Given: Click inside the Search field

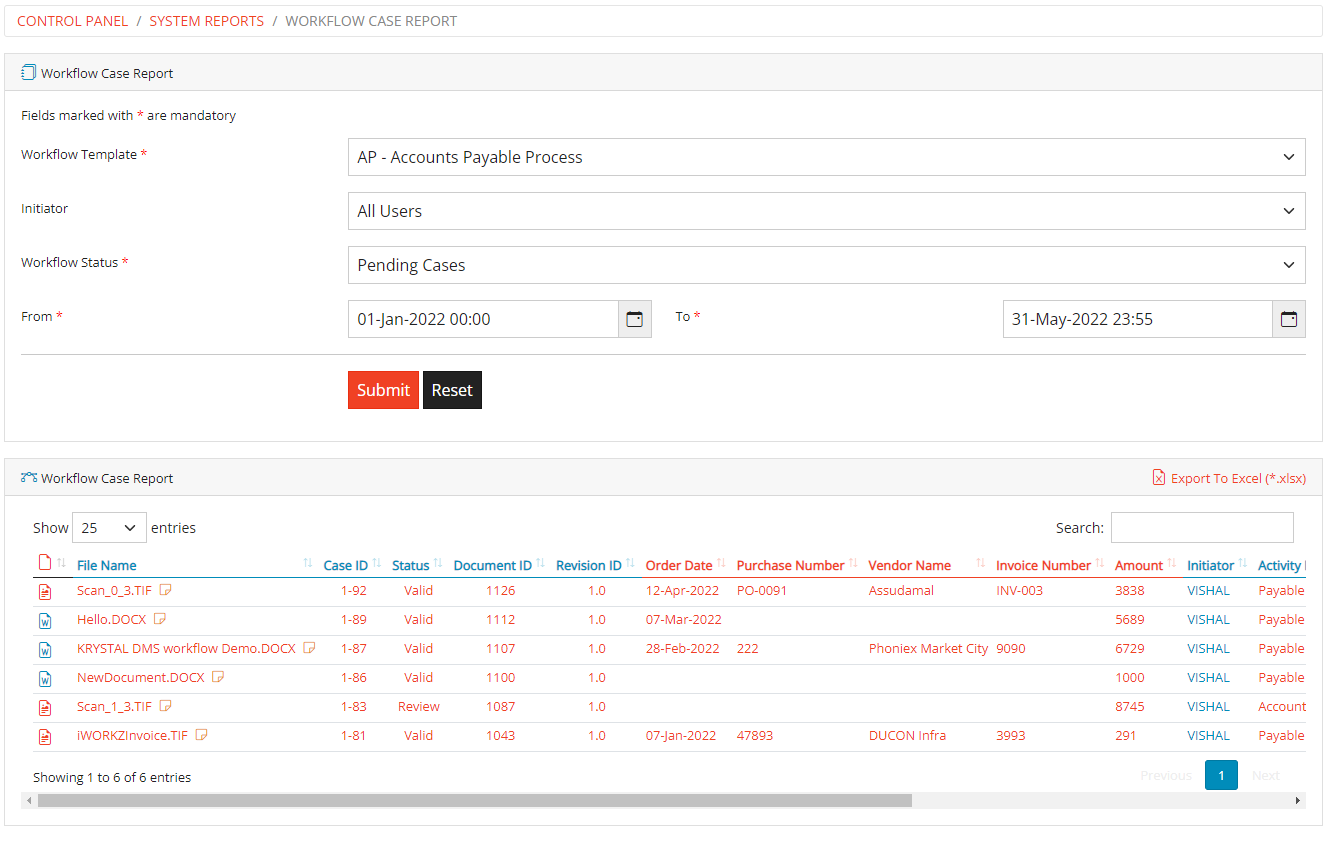Looking at the screenshot, I should coord(1202,527).
